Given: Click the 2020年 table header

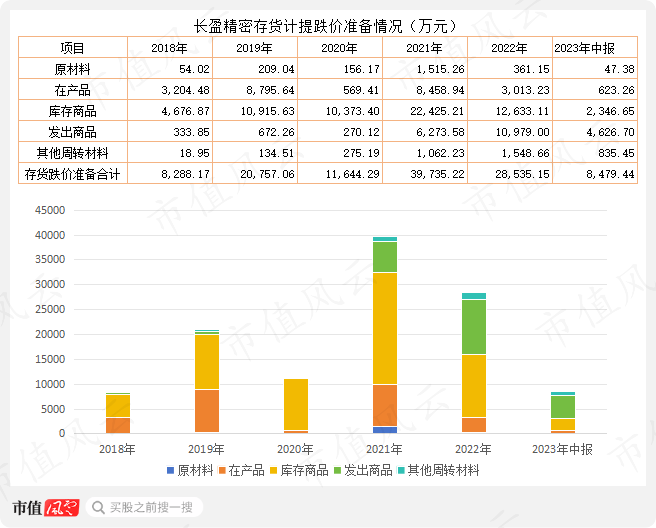Looking at the screenshot, I should click(x=340, y=48).
